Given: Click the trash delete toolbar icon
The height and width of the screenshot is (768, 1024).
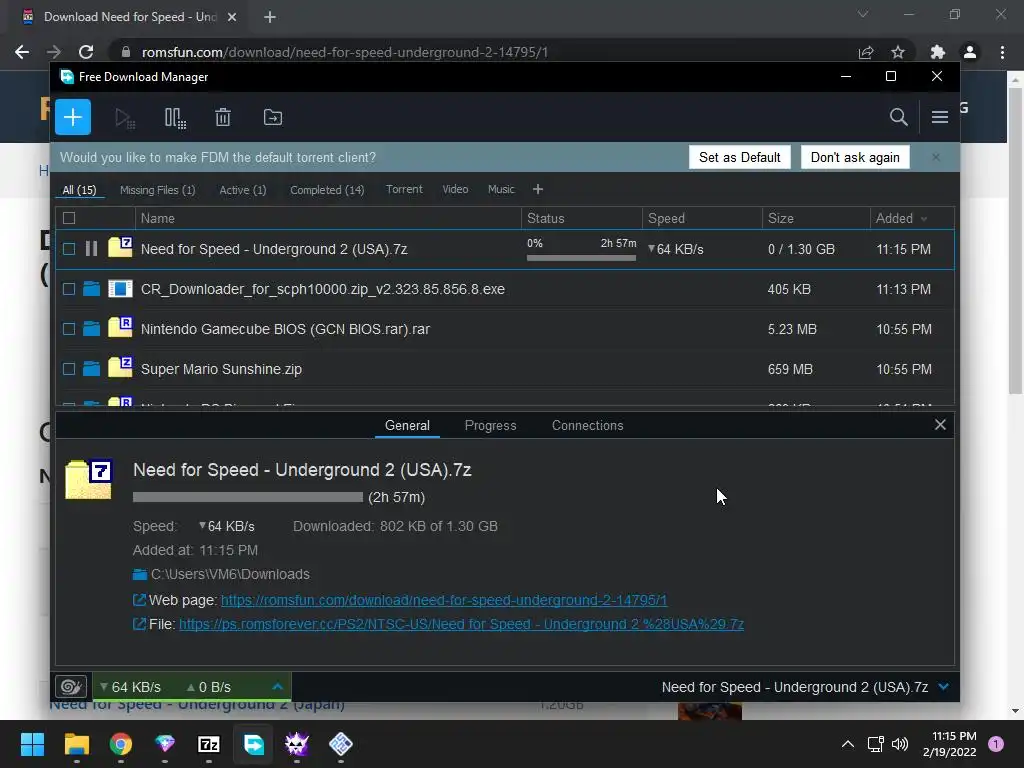Looking at the screenshot, I should point(223,118).
